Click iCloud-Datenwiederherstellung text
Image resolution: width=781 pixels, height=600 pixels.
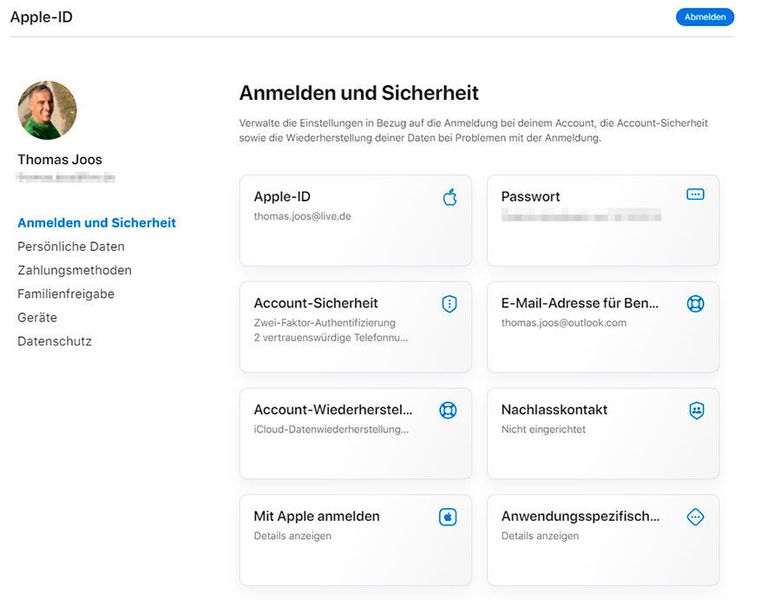331,430
